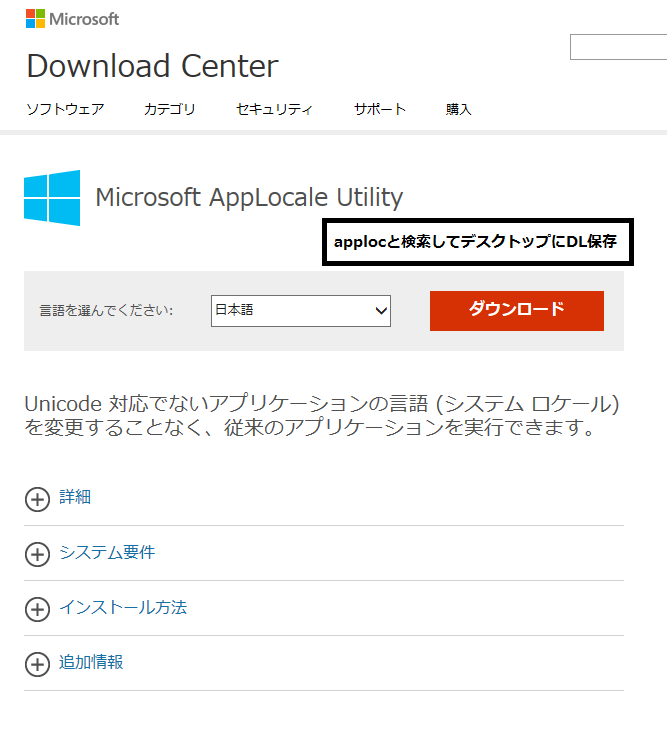Open the 購入 menu

[459, 109]
